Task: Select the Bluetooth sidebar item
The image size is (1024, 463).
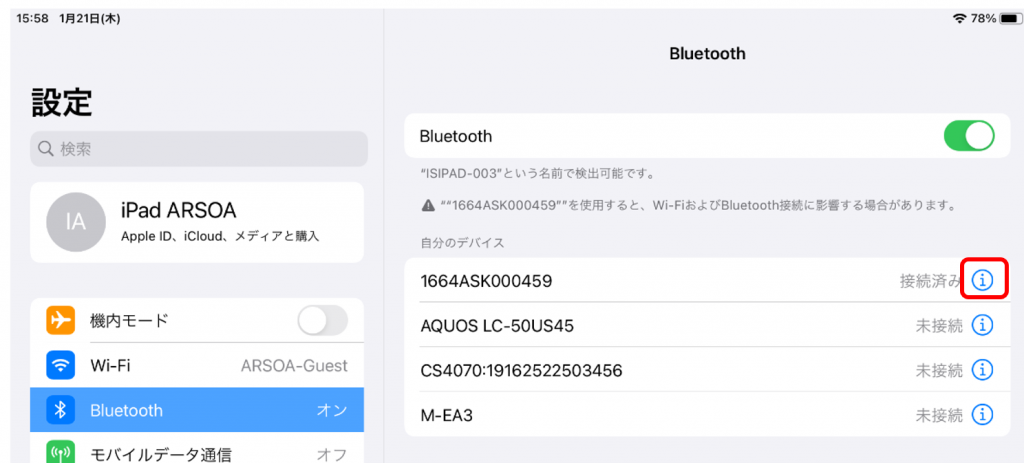Action: (200, 410)
